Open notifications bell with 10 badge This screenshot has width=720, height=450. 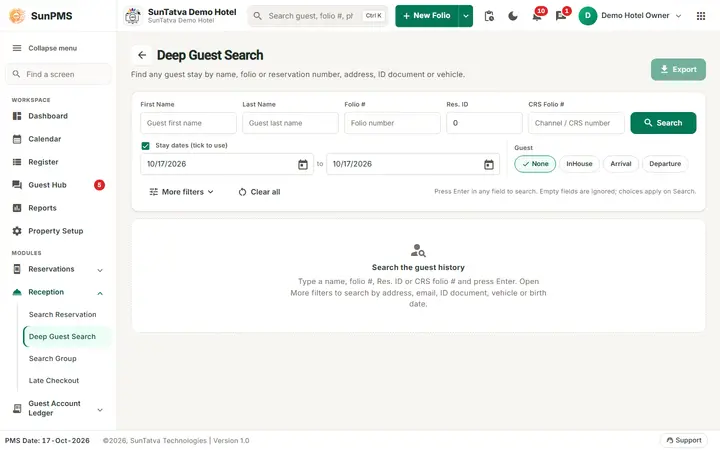pos(537,16)
